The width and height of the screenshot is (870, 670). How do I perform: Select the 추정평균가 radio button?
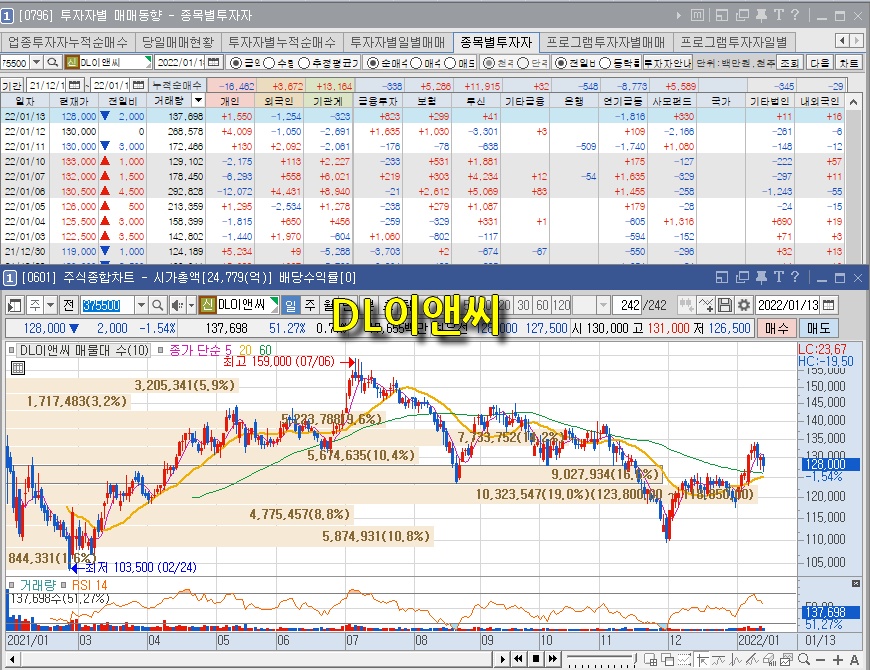click(x=304, y=63)
